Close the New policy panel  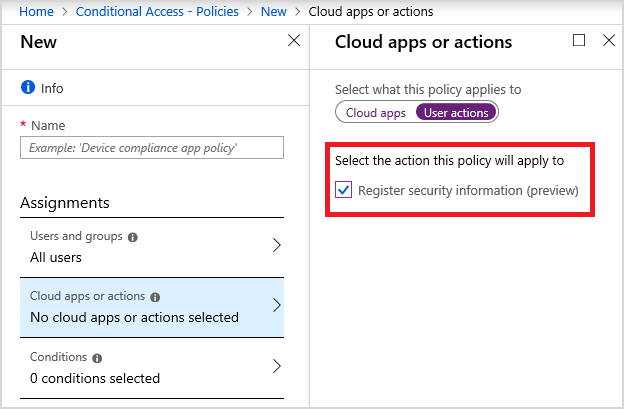click(294, 41)
